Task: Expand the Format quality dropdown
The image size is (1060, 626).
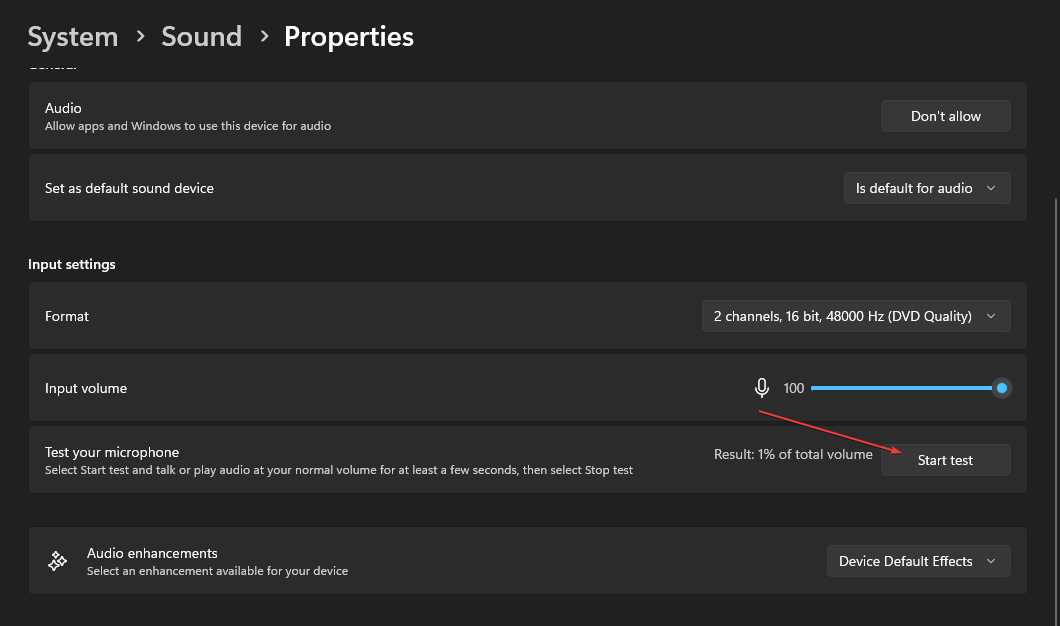Action: click(x=855, y=316)
